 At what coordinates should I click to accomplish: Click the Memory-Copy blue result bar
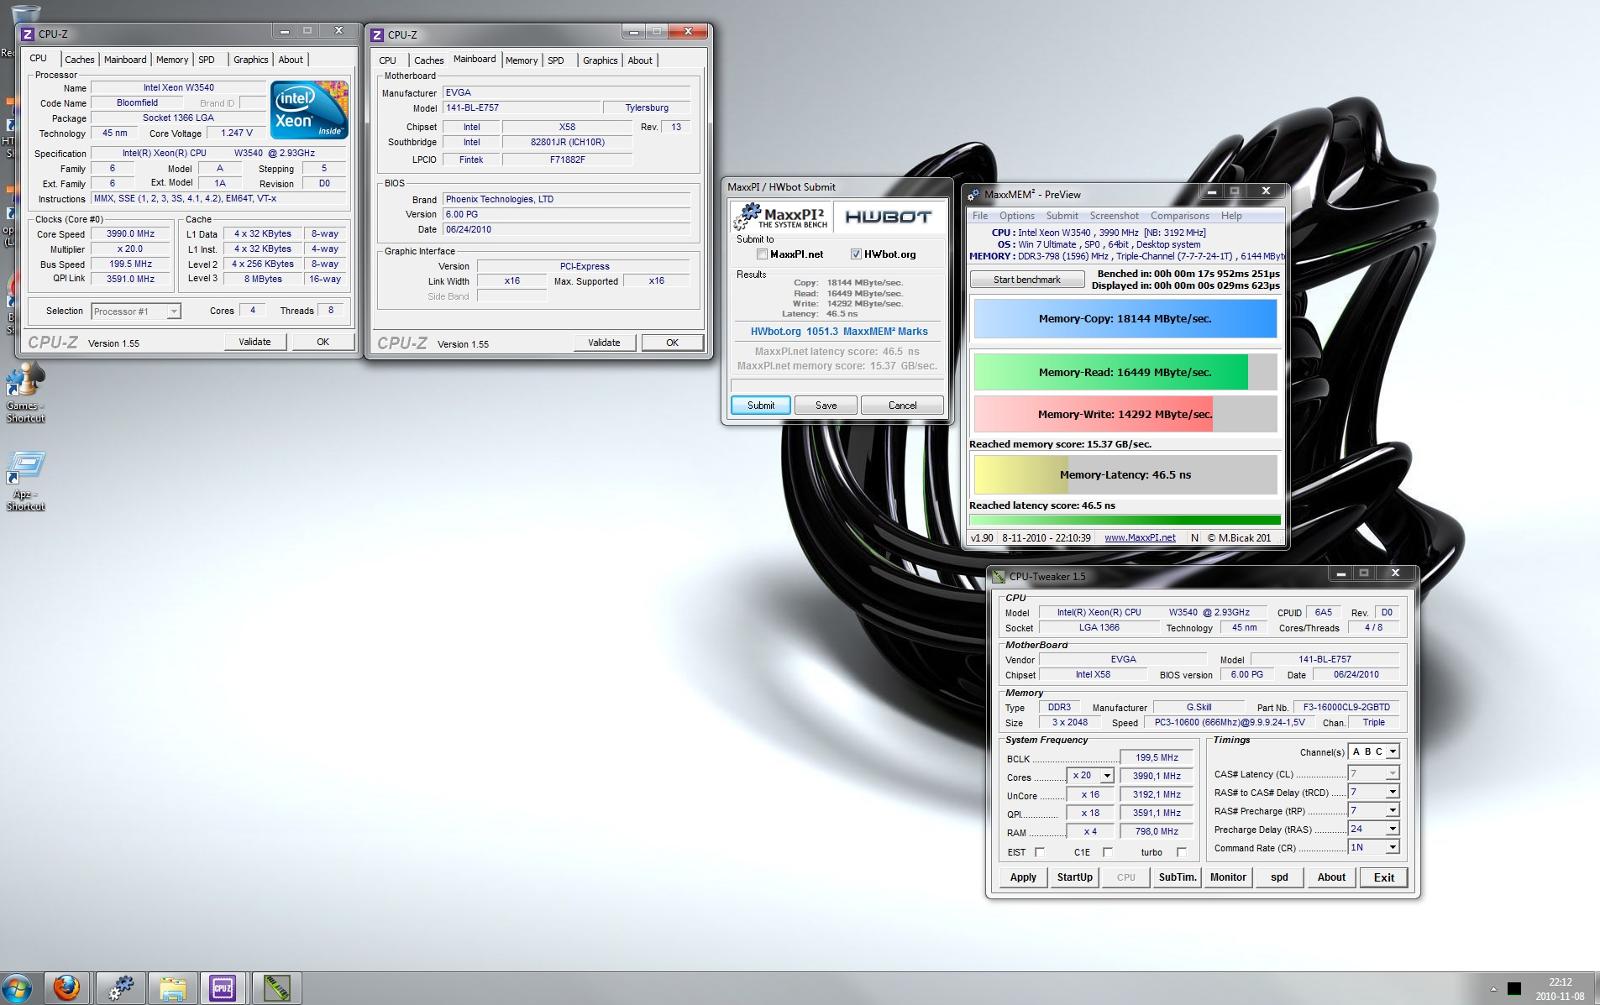click(1125, 319)
